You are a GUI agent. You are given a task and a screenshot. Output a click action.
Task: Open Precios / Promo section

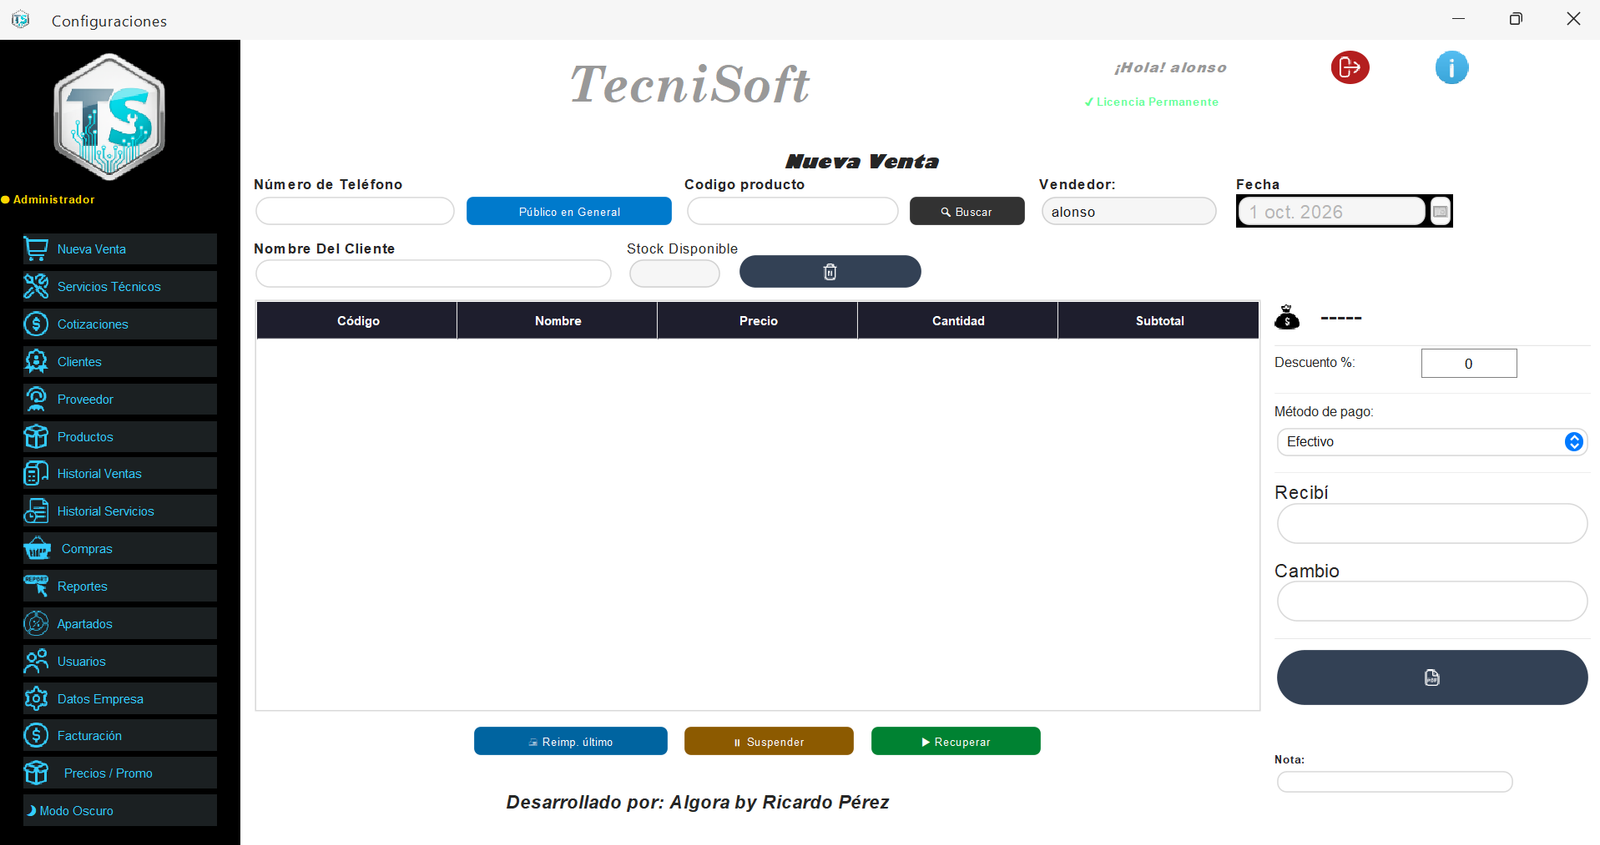(x=120, y=773)
